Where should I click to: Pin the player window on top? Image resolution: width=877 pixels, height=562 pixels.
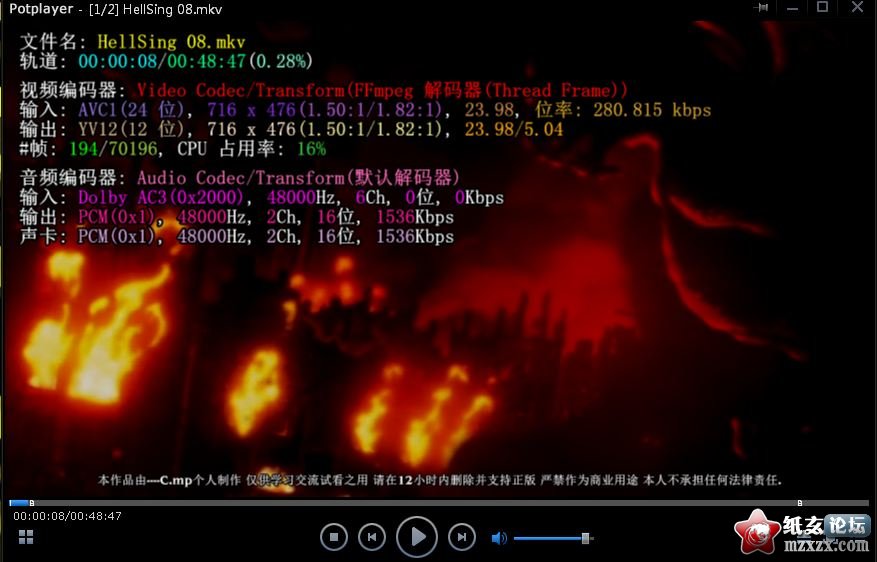coord(761,8)
